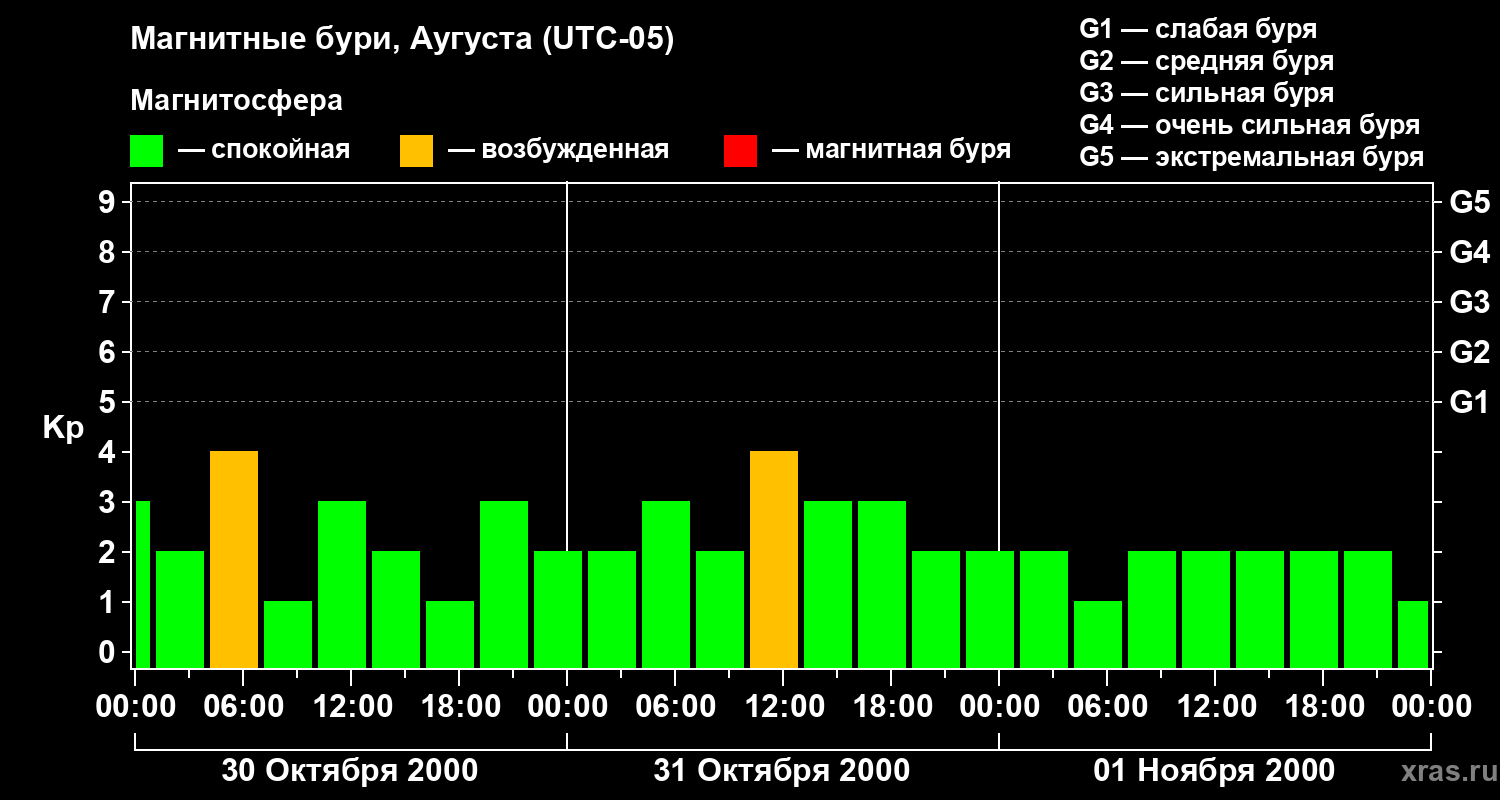The width and height of the screenshot is (1500, 800).
Task: Click the G1 — слабая буря line
Action: [x=1198, y=28]
